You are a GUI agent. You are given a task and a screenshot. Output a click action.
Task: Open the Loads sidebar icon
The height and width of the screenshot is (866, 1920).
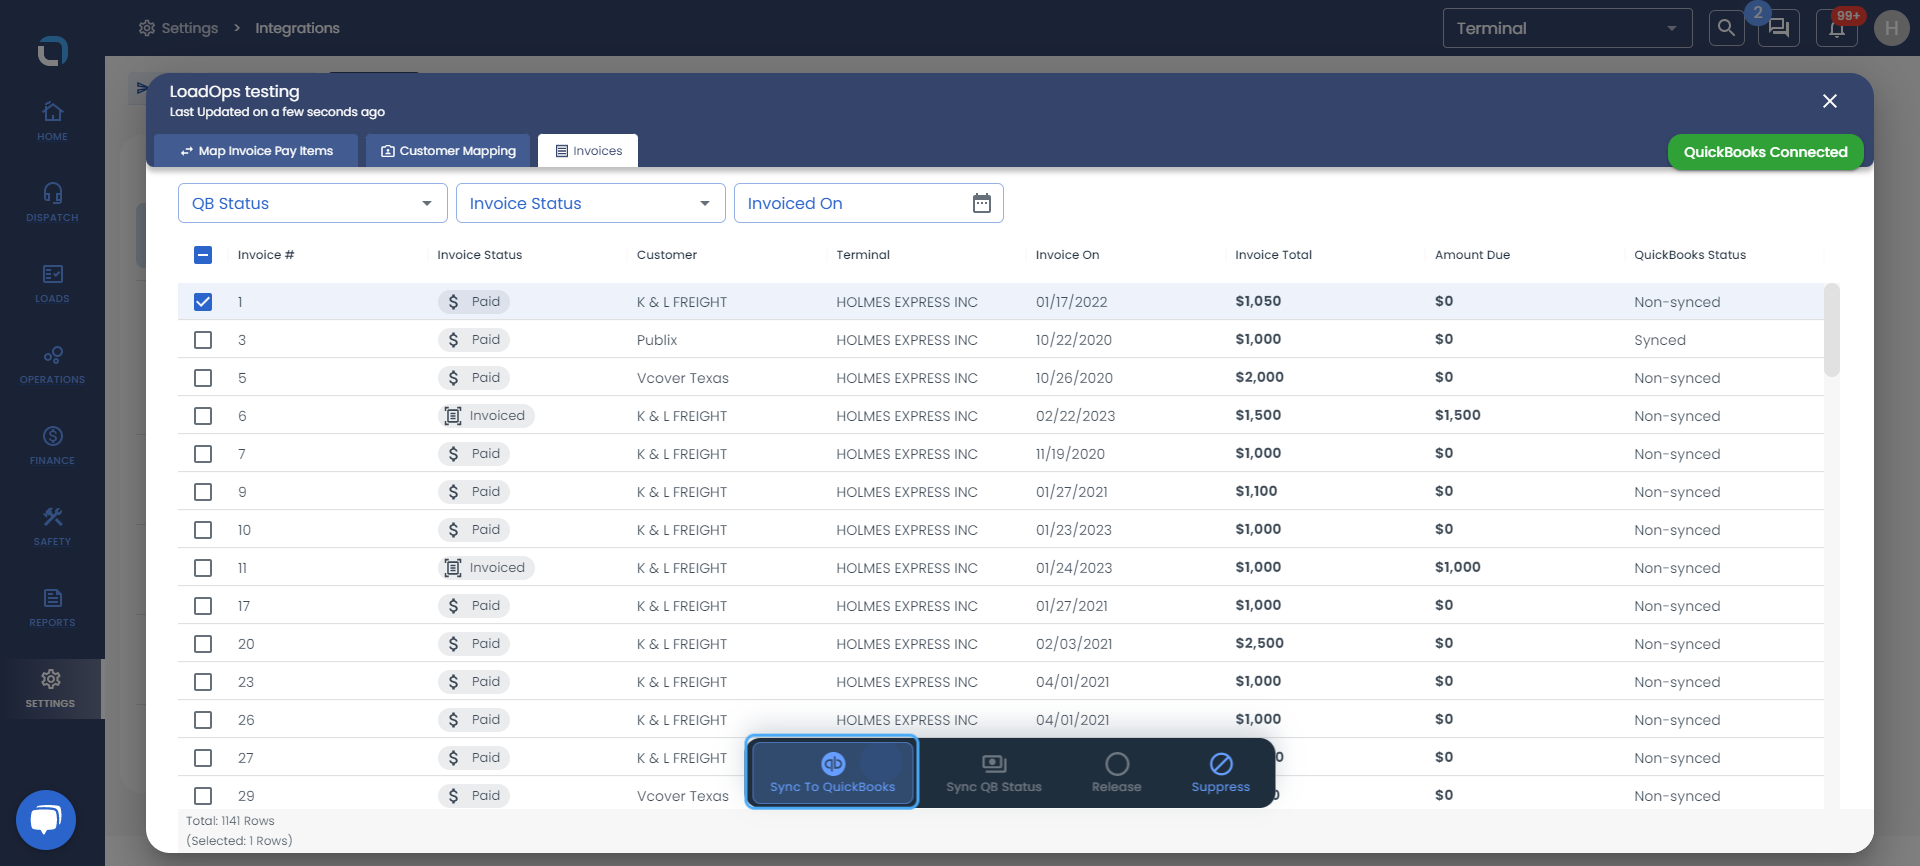(x=52, y=283)
